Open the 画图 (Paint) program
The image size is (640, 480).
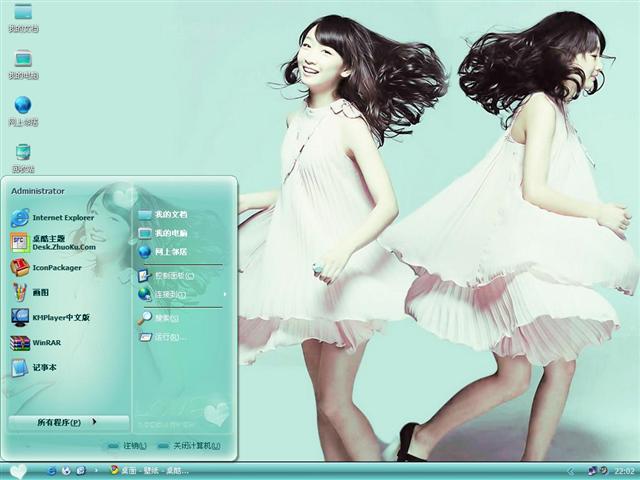point(38,292)
